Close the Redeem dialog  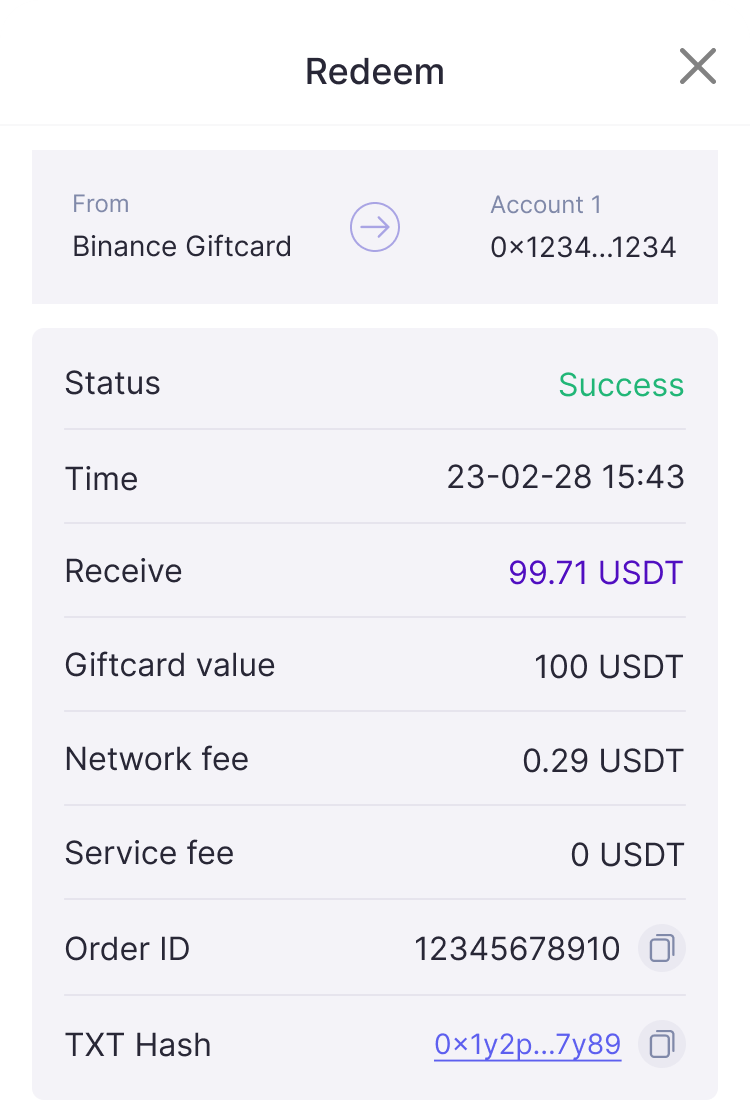coord(697,67)
